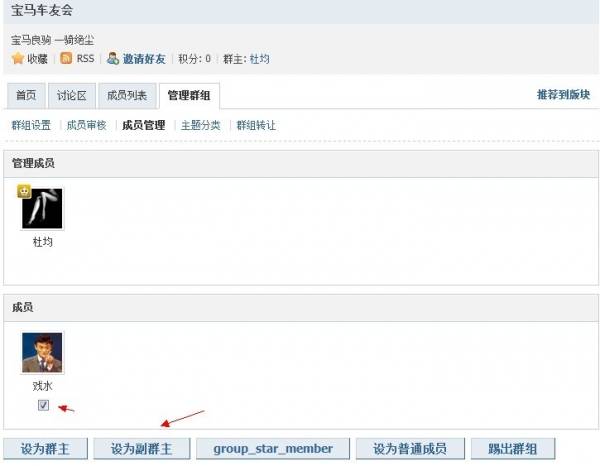Open the 首页 tab

tap(26, 96)
